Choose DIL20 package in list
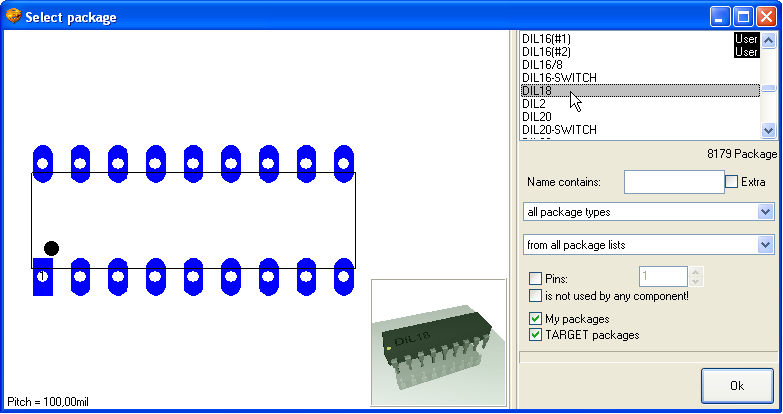783x414 pixels. pyautogui.click(x=537, y=117)
